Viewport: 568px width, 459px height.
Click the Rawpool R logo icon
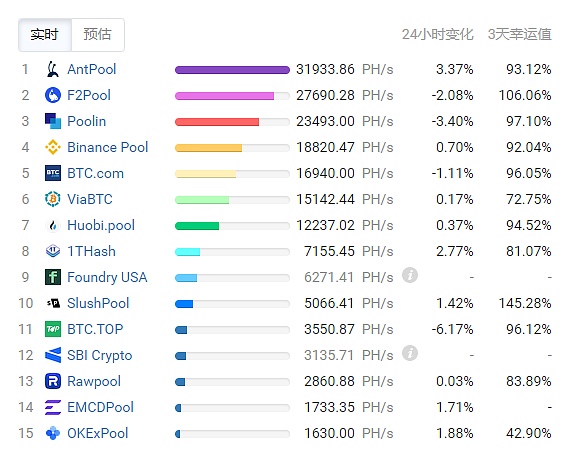(x=53, y=381)
